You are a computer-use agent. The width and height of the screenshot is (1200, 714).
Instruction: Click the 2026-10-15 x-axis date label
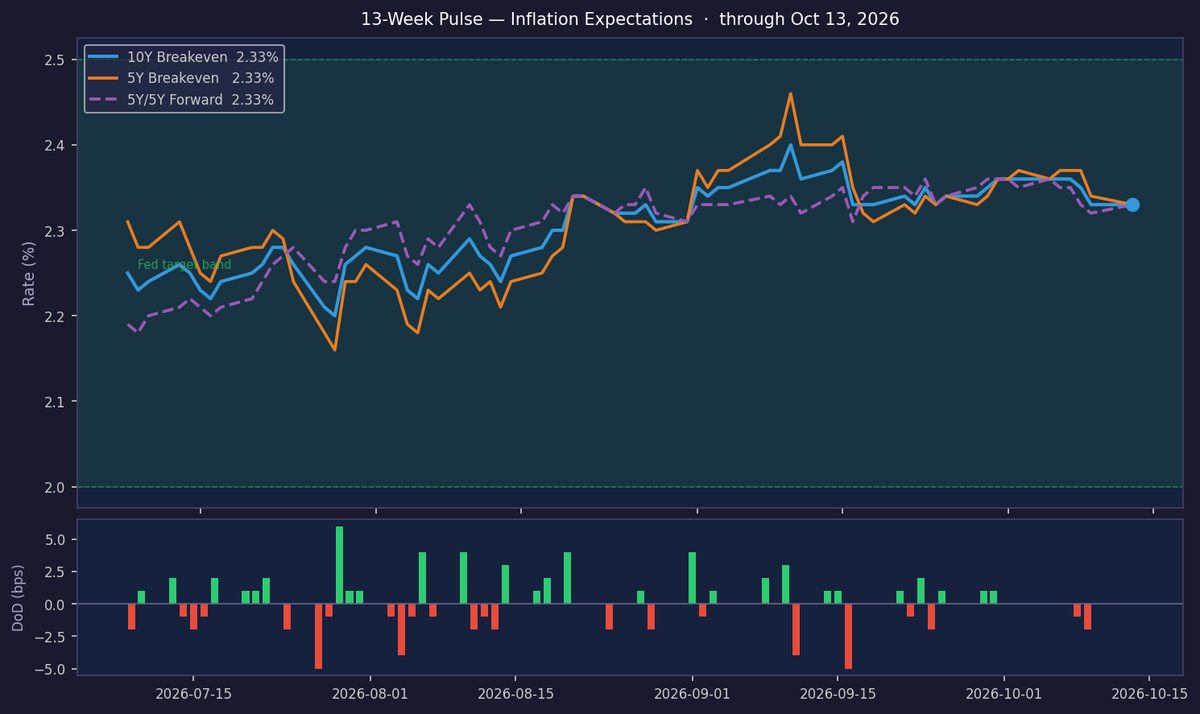click(x=1148, y=692)
